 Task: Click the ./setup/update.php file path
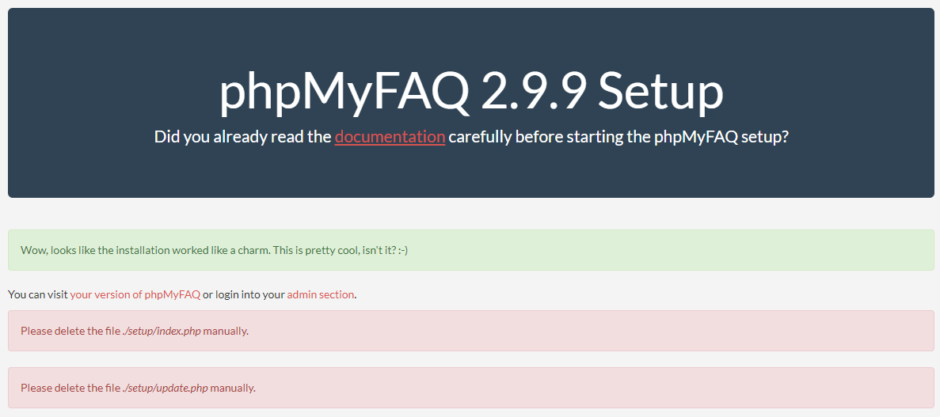[x=164, y=388]
